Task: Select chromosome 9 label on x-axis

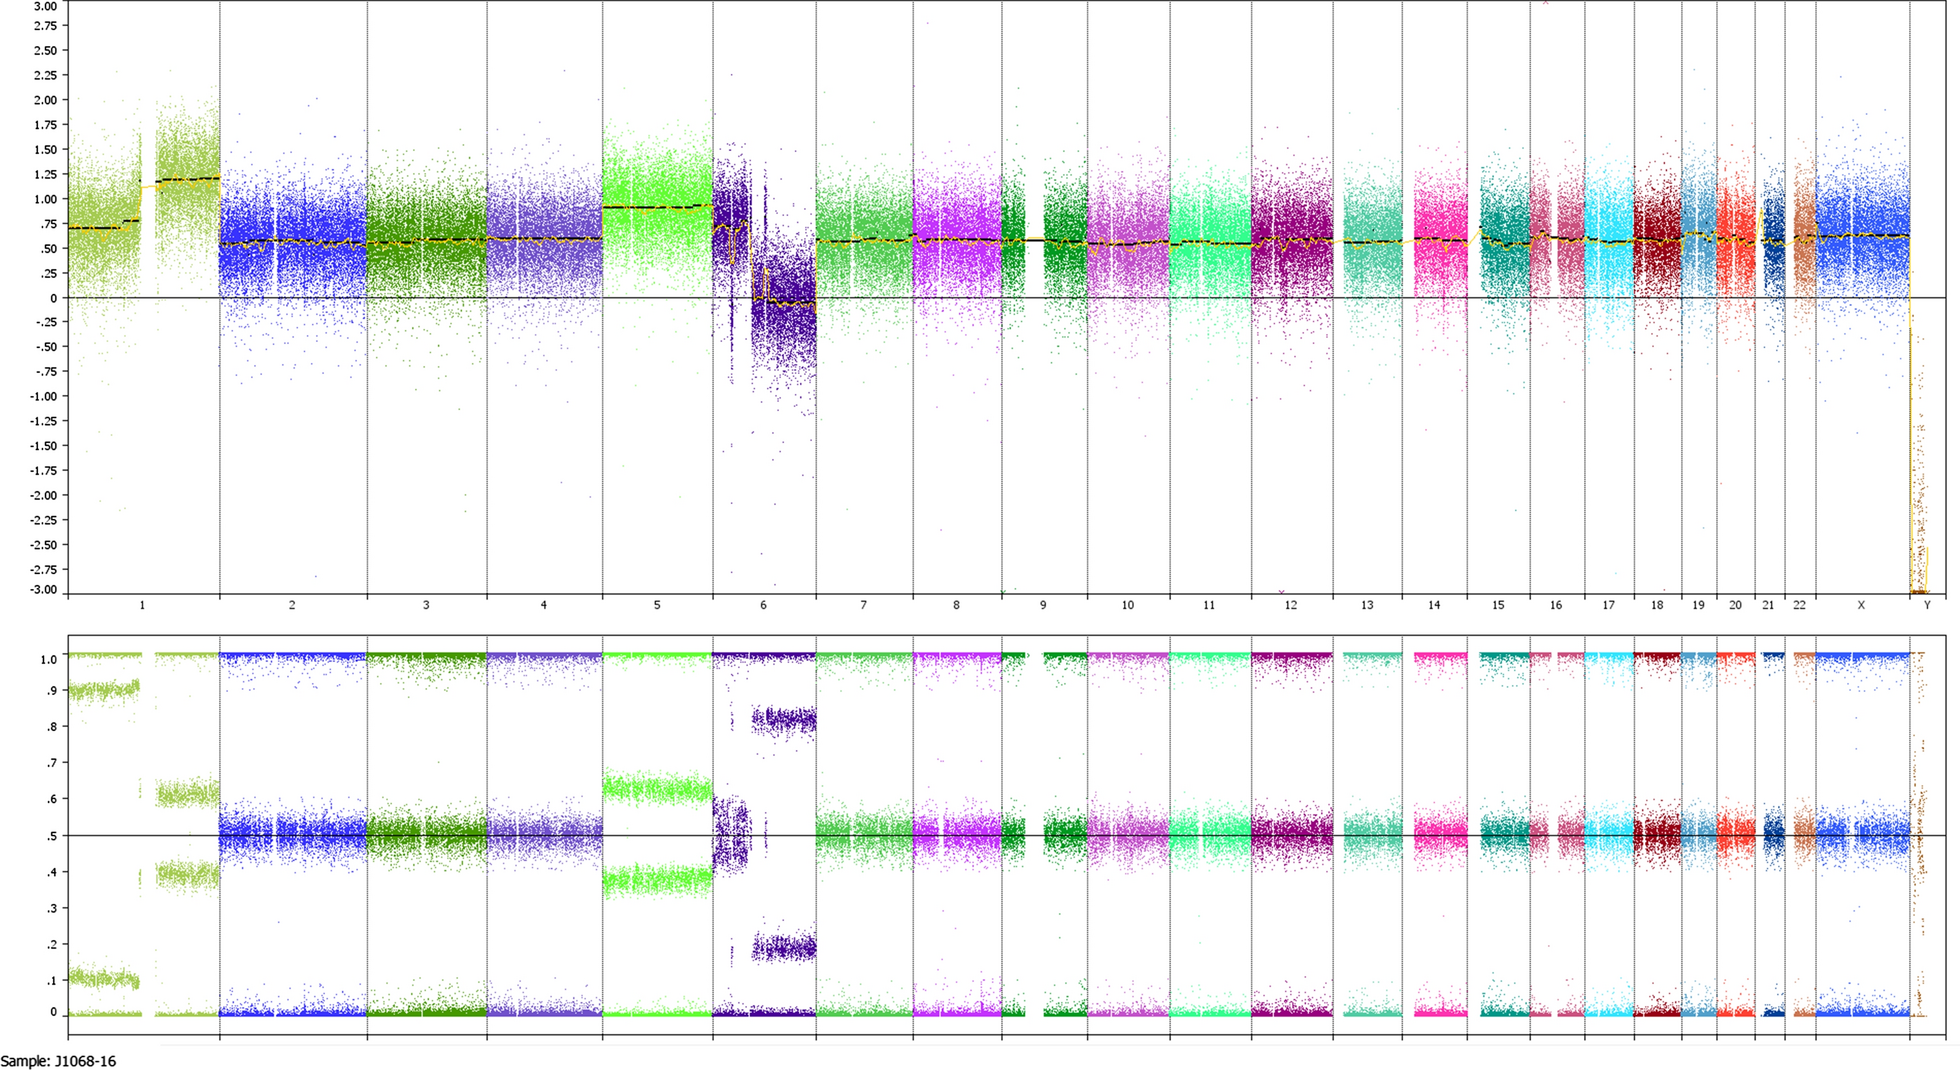Action: [x=1043, y=605]
